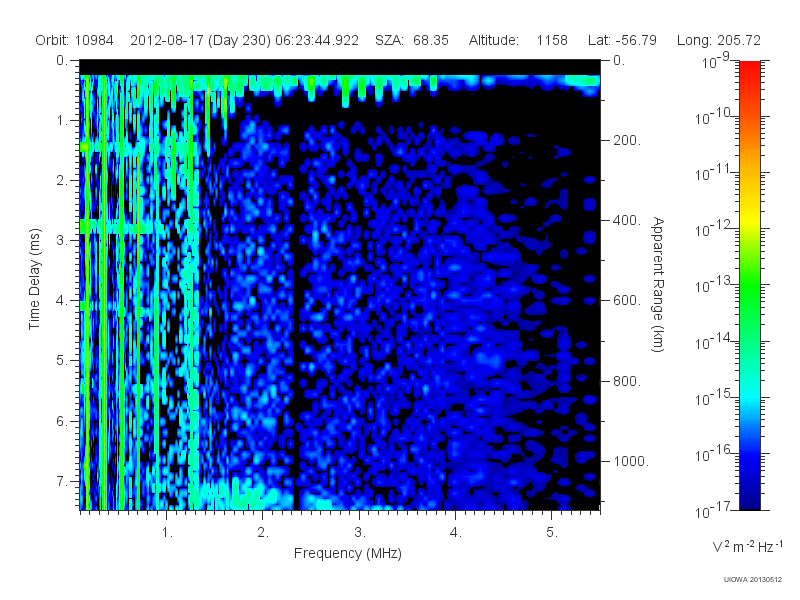This screenshot has width=800, height=600.
Task: Click the 6. tick label on time delay axis
Action: [62, 421]
